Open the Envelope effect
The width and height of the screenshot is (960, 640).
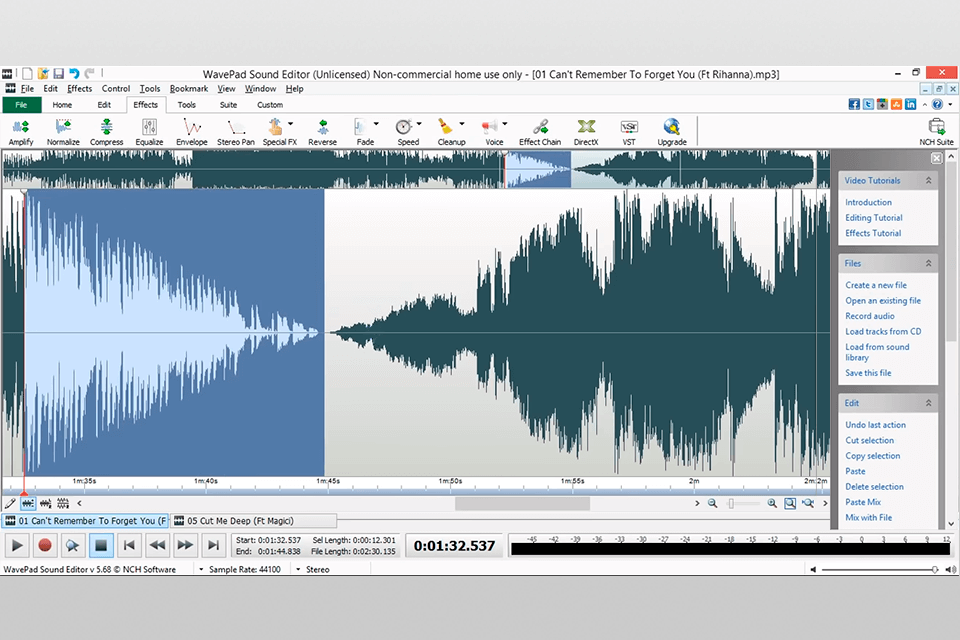click(192, 132)
